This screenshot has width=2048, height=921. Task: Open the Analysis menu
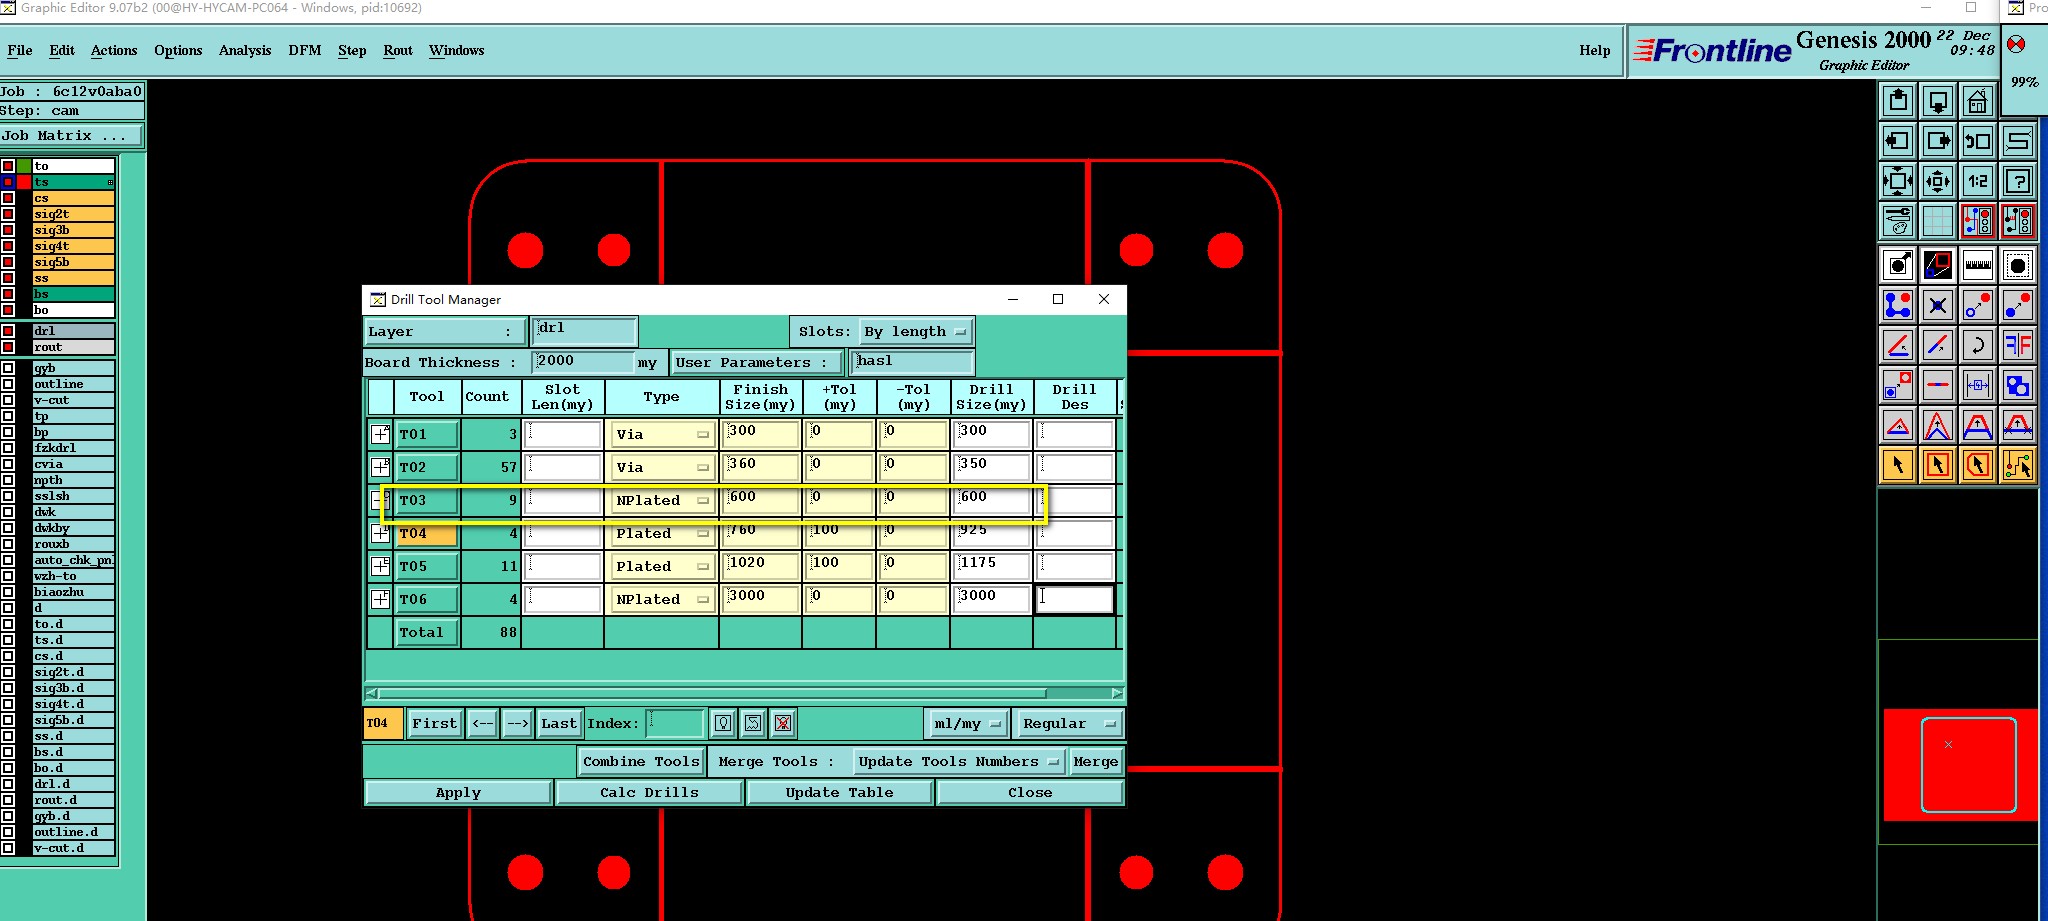(x=245, y=50)
